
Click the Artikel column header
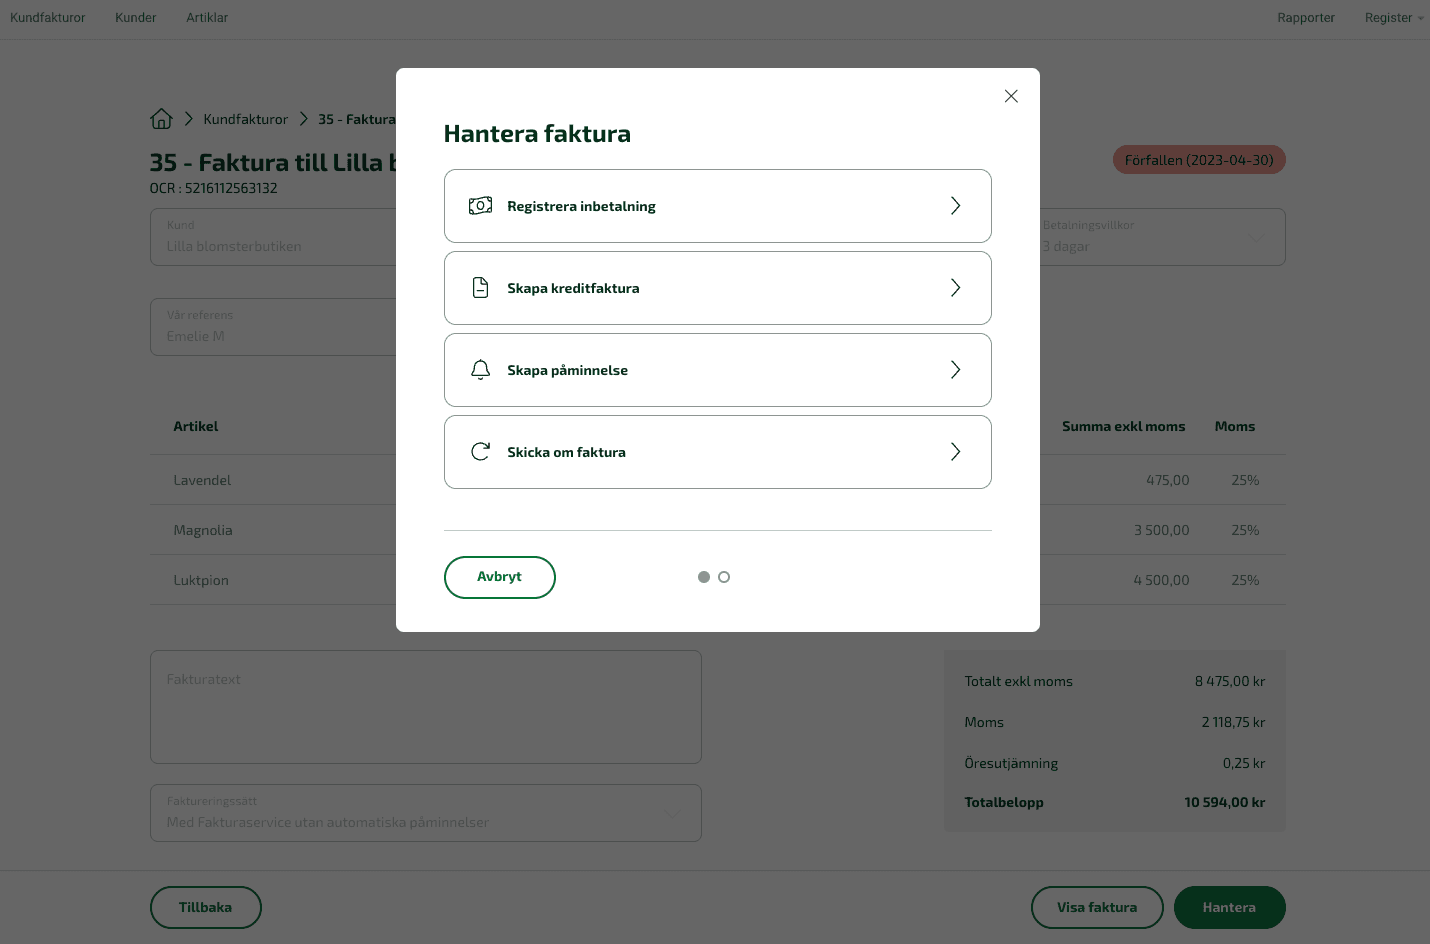tap(195, 426)
